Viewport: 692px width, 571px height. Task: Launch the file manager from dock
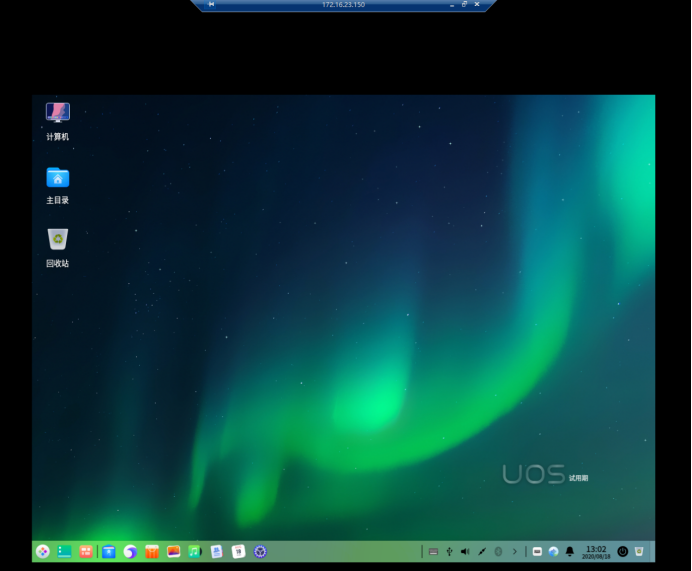coord(109,552)
